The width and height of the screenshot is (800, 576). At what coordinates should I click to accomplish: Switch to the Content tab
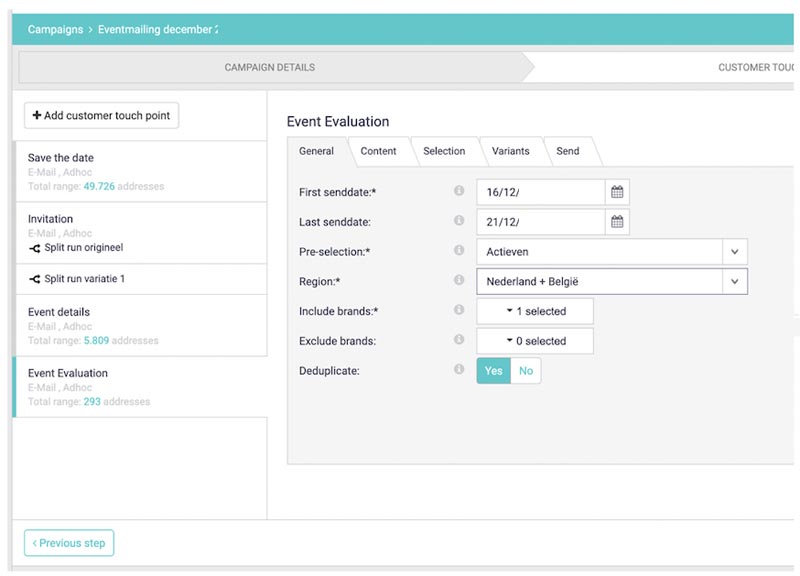click(379, 151)
